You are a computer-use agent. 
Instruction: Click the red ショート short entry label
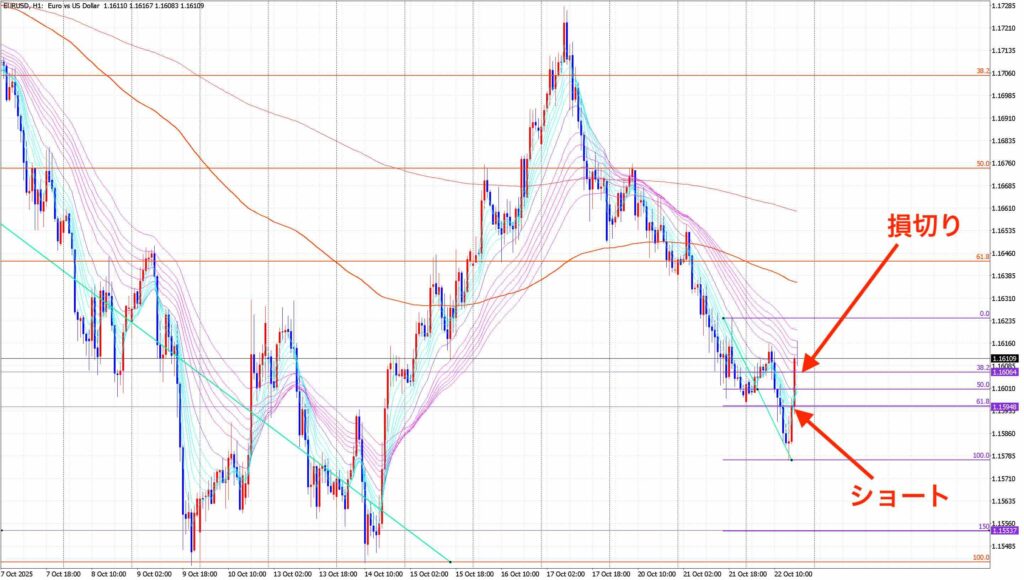[x=900, y=493]
